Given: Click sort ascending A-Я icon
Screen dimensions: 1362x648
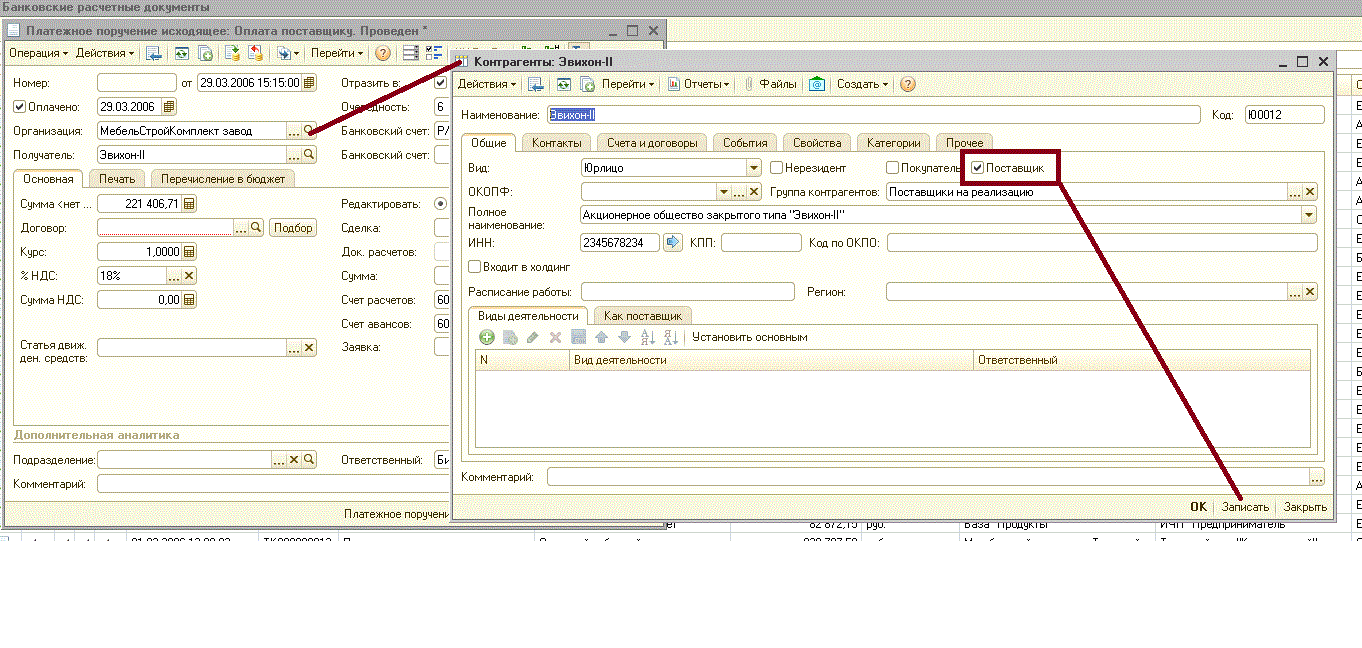Looking at the screenshot, I should coord(647,337).
